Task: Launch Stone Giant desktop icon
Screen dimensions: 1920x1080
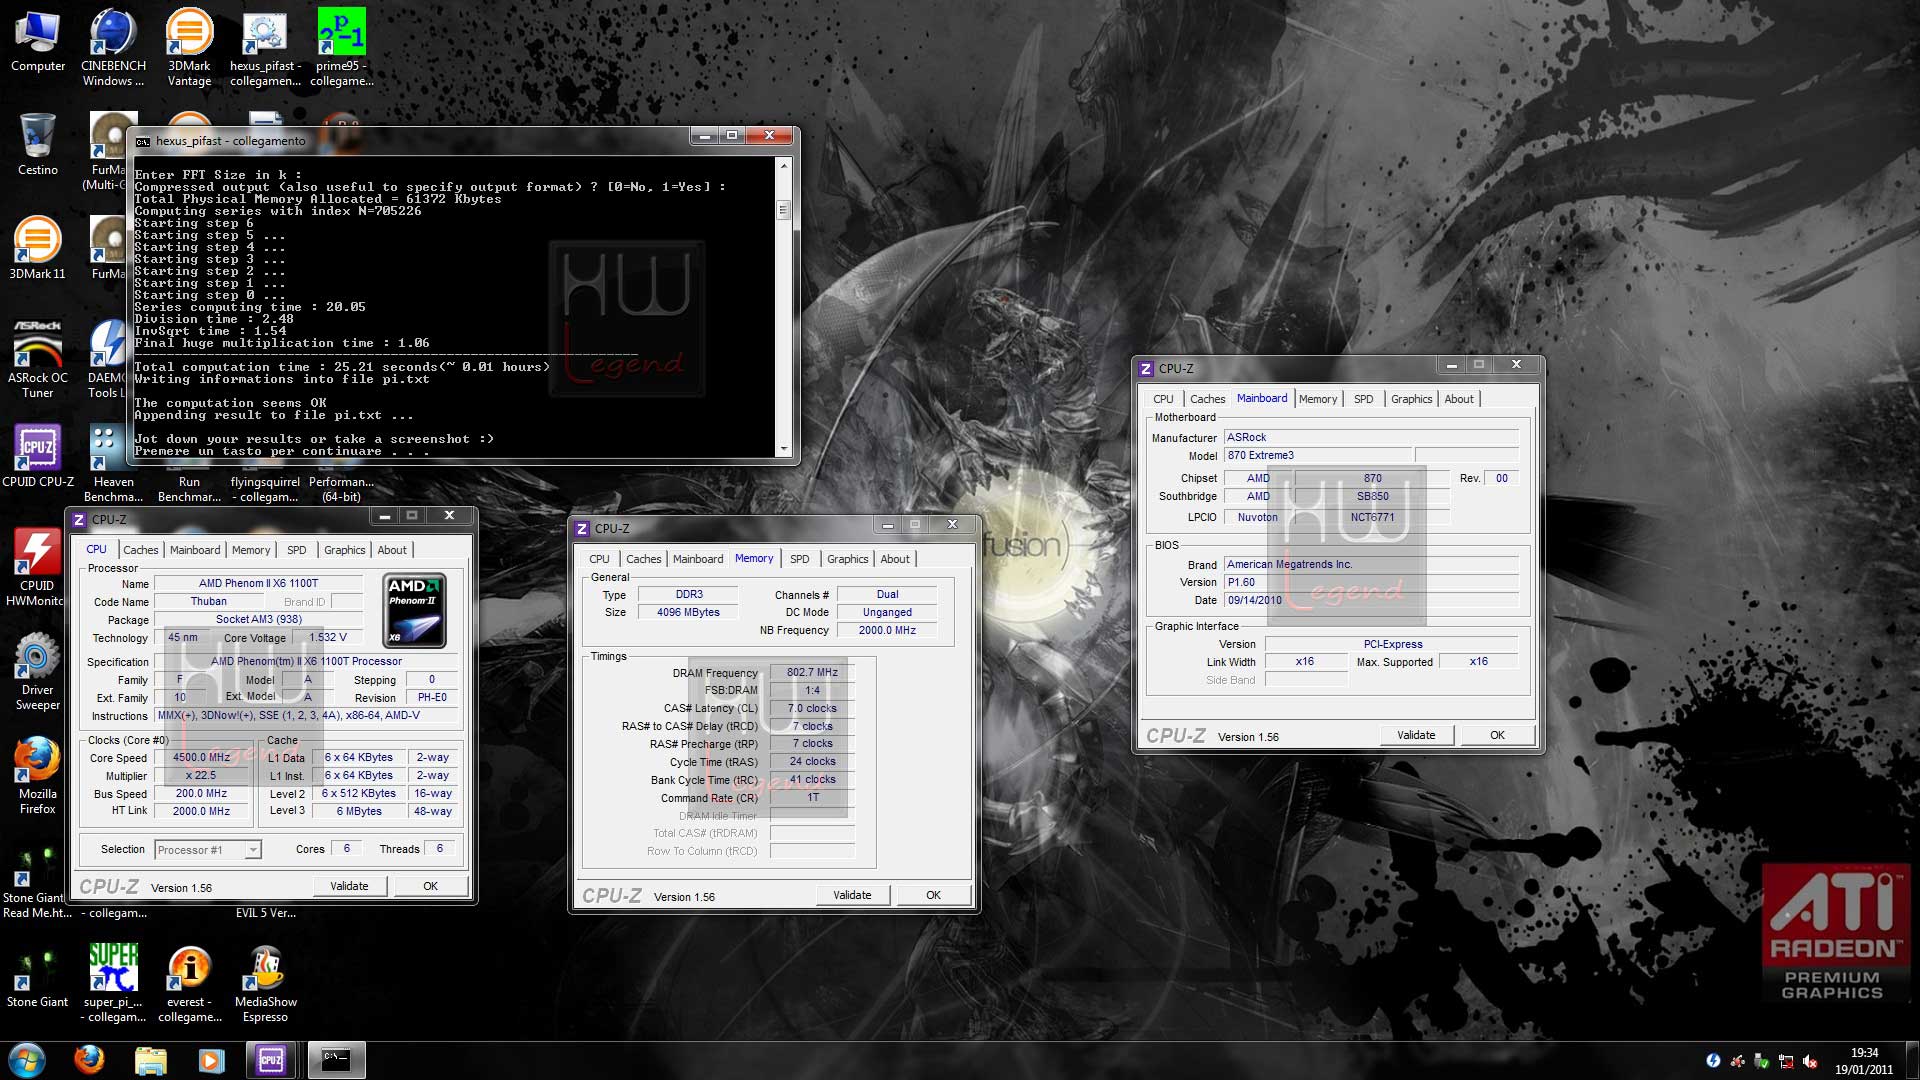Action: click(38, 976)
